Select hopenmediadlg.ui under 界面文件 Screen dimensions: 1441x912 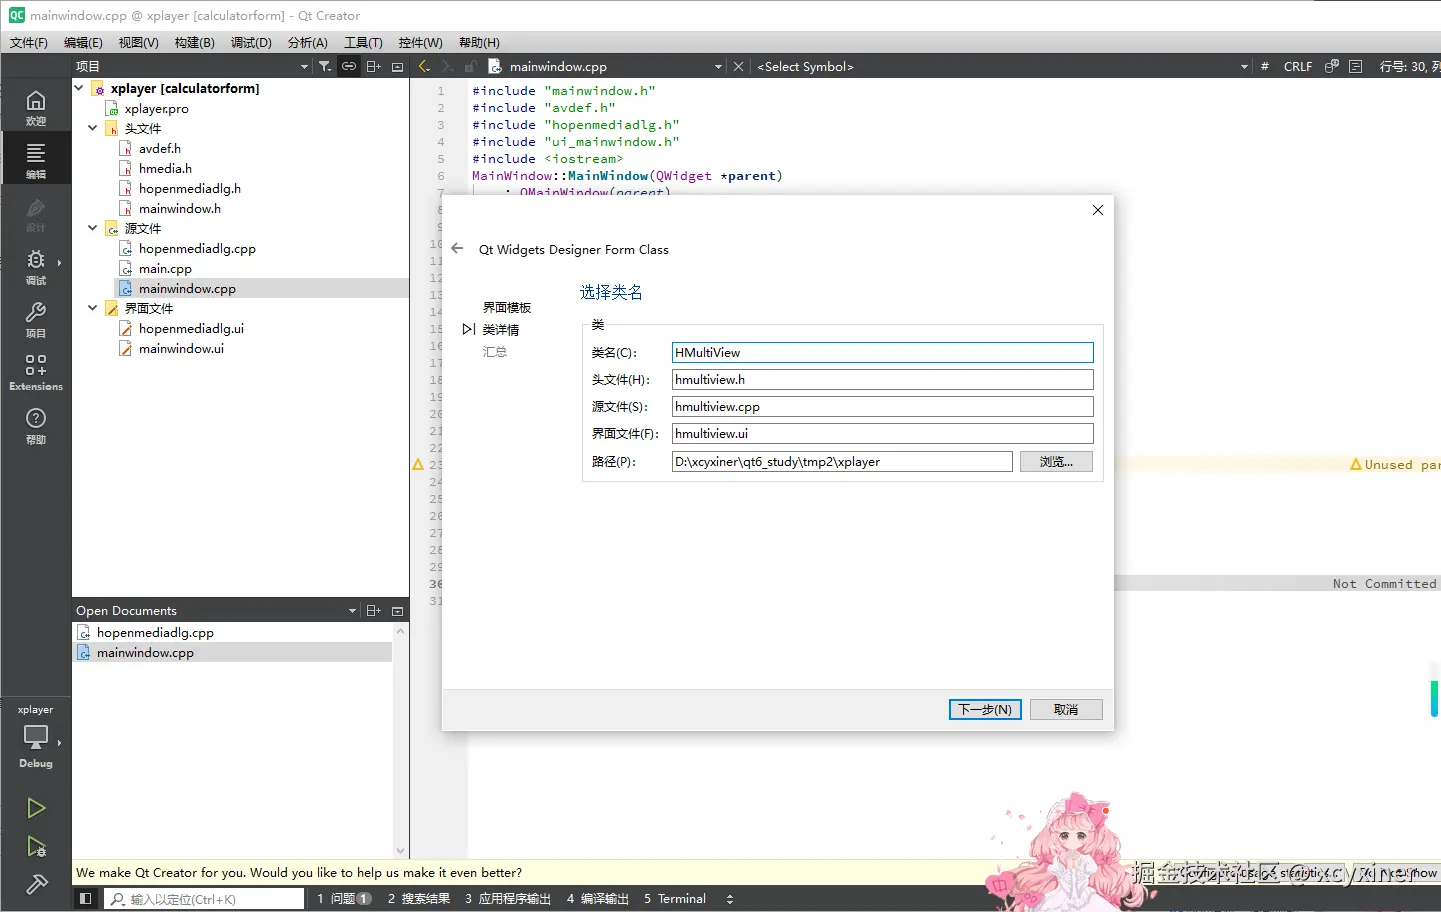[191, 328]
